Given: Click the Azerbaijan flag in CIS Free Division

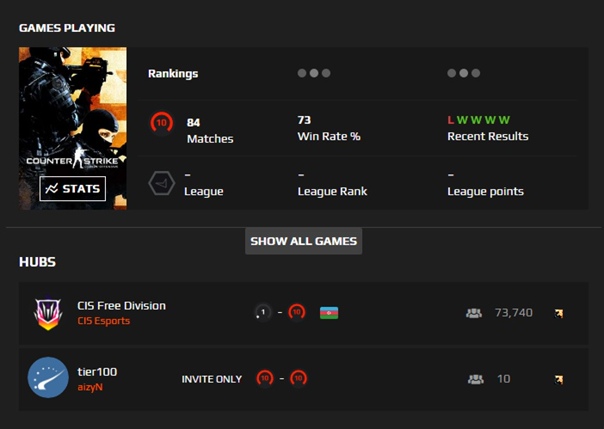Looking at the screenshot, I should pyautogui.click(x=329, y=313).
